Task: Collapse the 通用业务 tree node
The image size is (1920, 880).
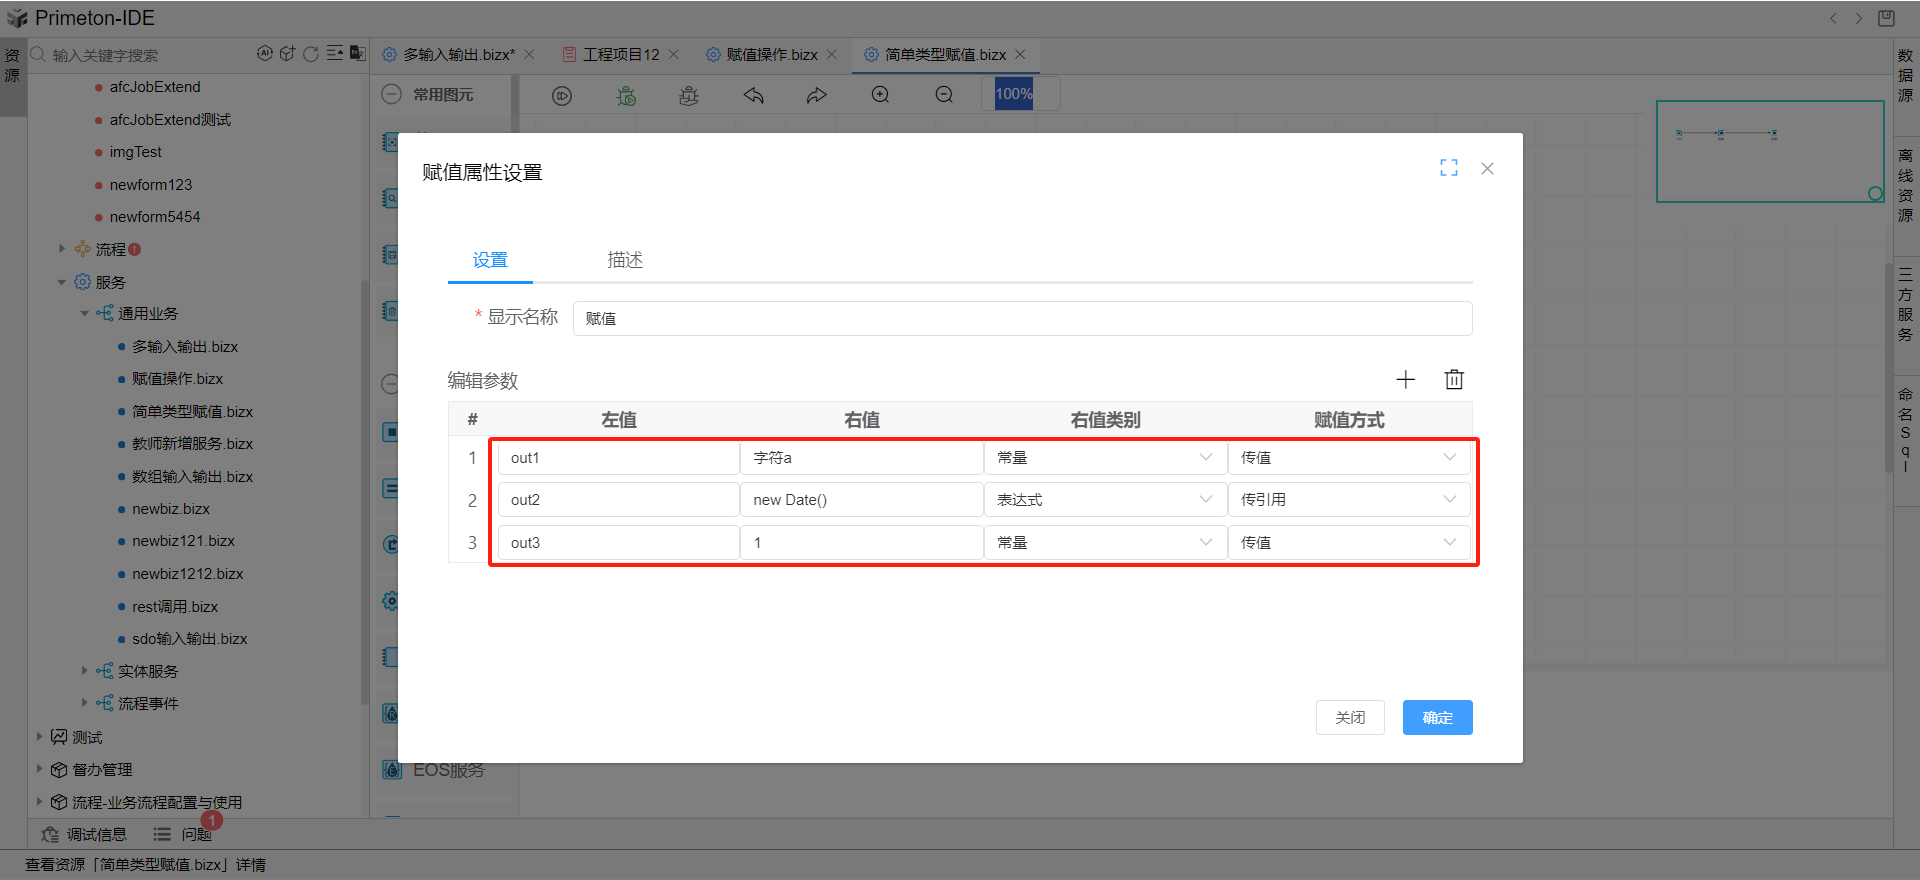Action: click(84, 314)
